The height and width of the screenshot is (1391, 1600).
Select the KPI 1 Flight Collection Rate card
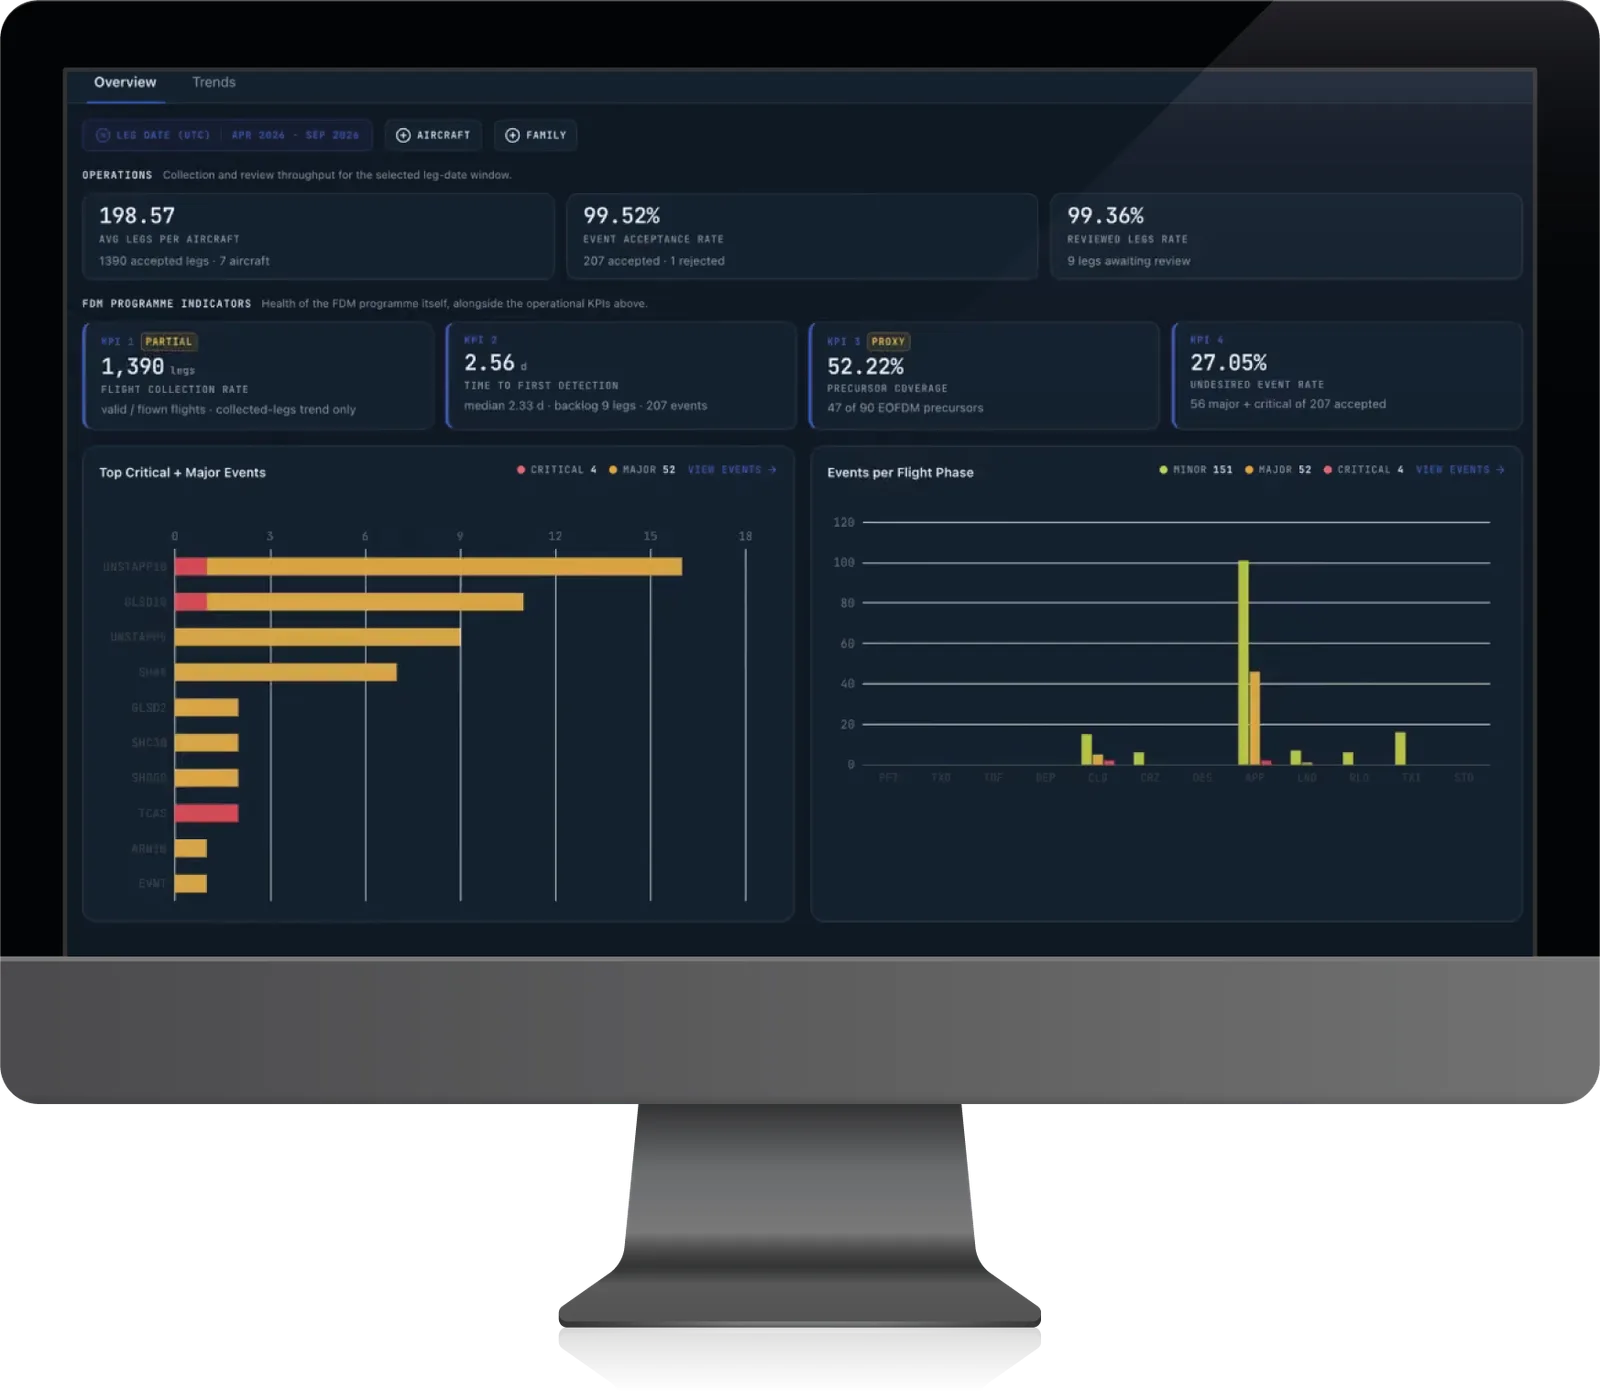pos(258,375)
